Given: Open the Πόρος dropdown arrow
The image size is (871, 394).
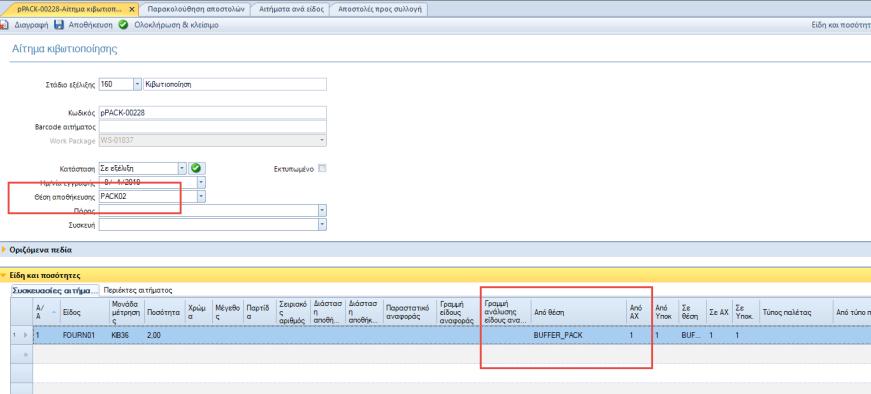Looking at the screenshot, I should pyautogui.click(x=322, y=210).
